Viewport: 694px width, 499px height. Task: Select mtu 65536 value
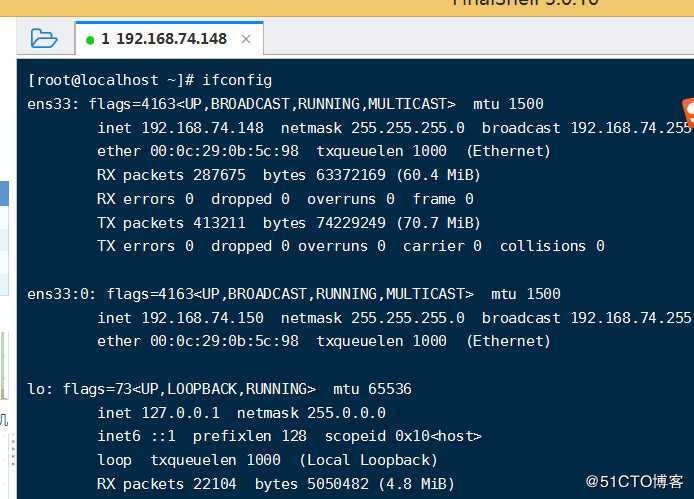click(389, 389)
